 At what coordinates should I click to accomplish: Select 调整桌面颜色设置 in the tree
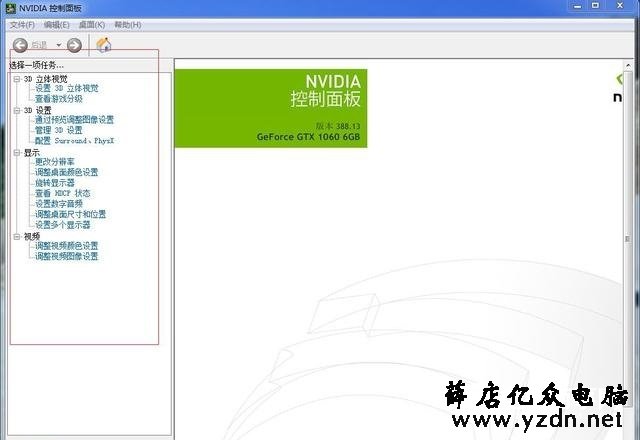67,172
